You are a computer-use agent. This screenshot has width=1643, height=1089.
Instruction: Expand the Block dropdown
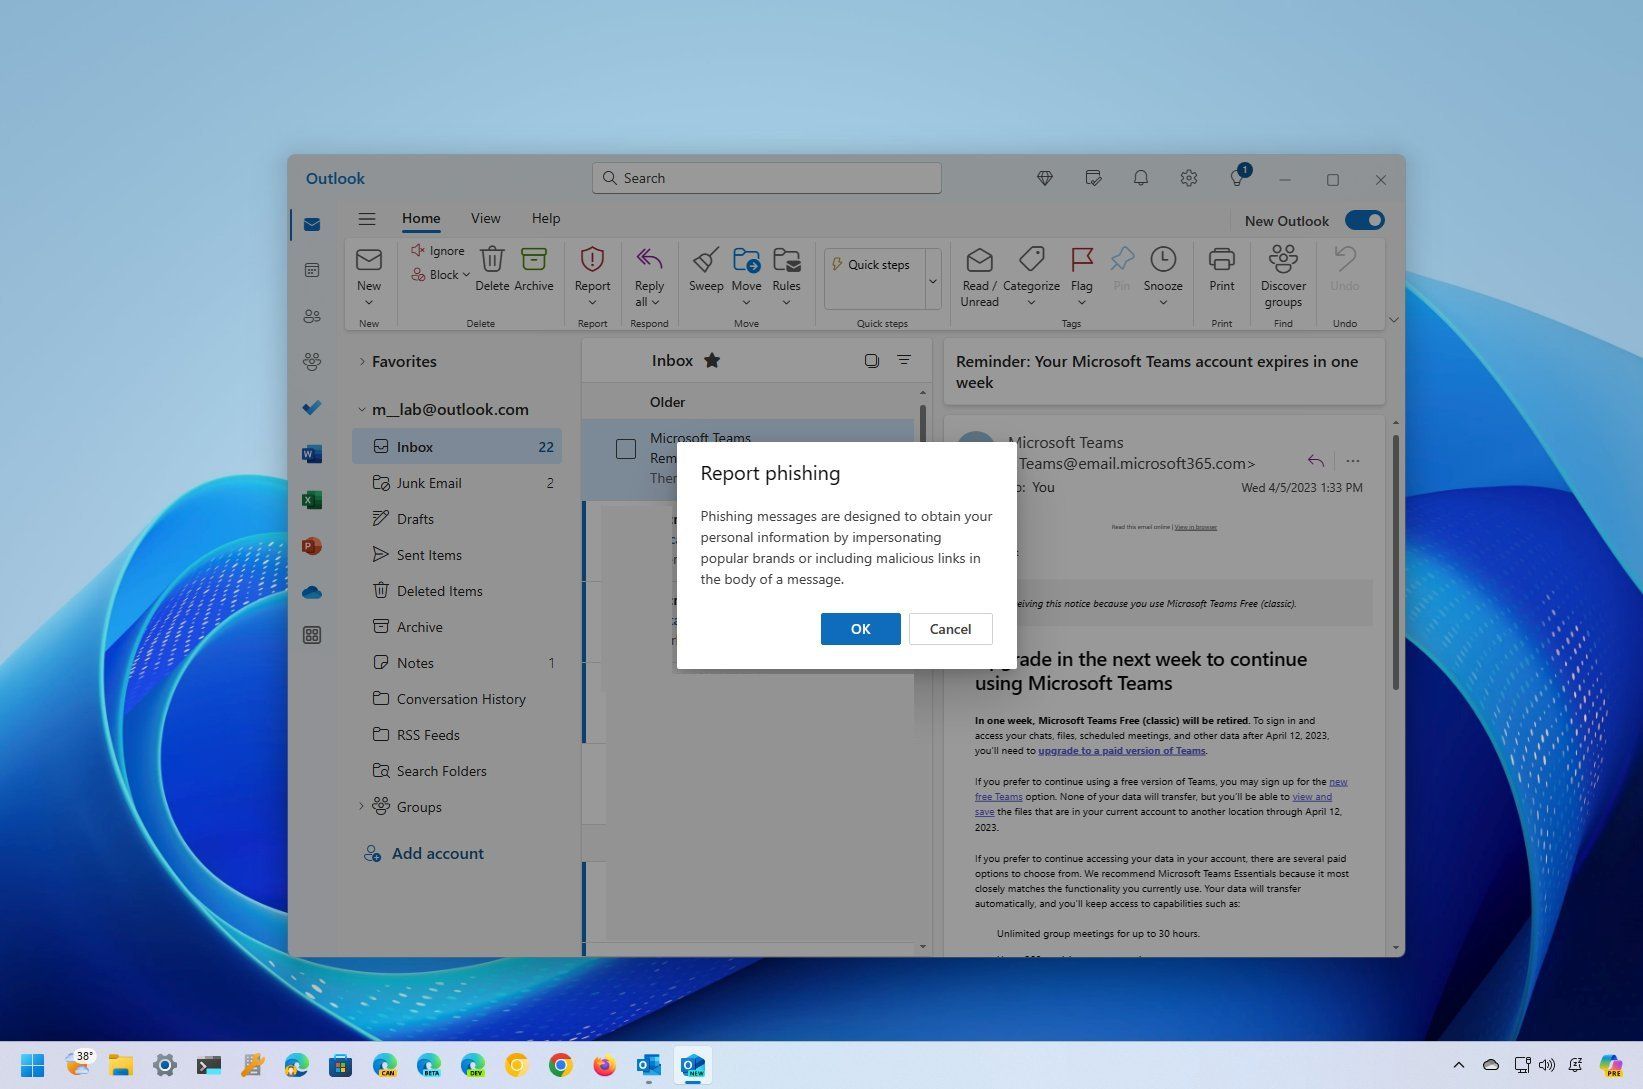tap(465, 274)
